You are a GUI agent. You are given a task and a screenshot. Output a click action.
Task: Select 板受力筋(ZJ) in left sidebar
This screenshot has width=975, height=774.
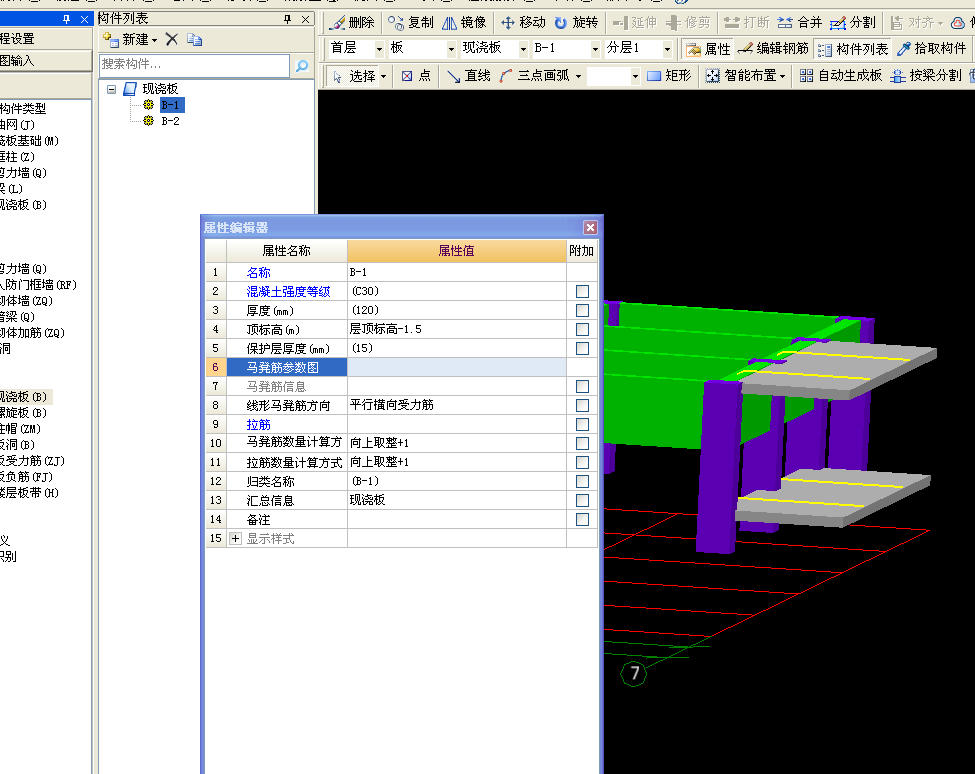coord(32,461)
